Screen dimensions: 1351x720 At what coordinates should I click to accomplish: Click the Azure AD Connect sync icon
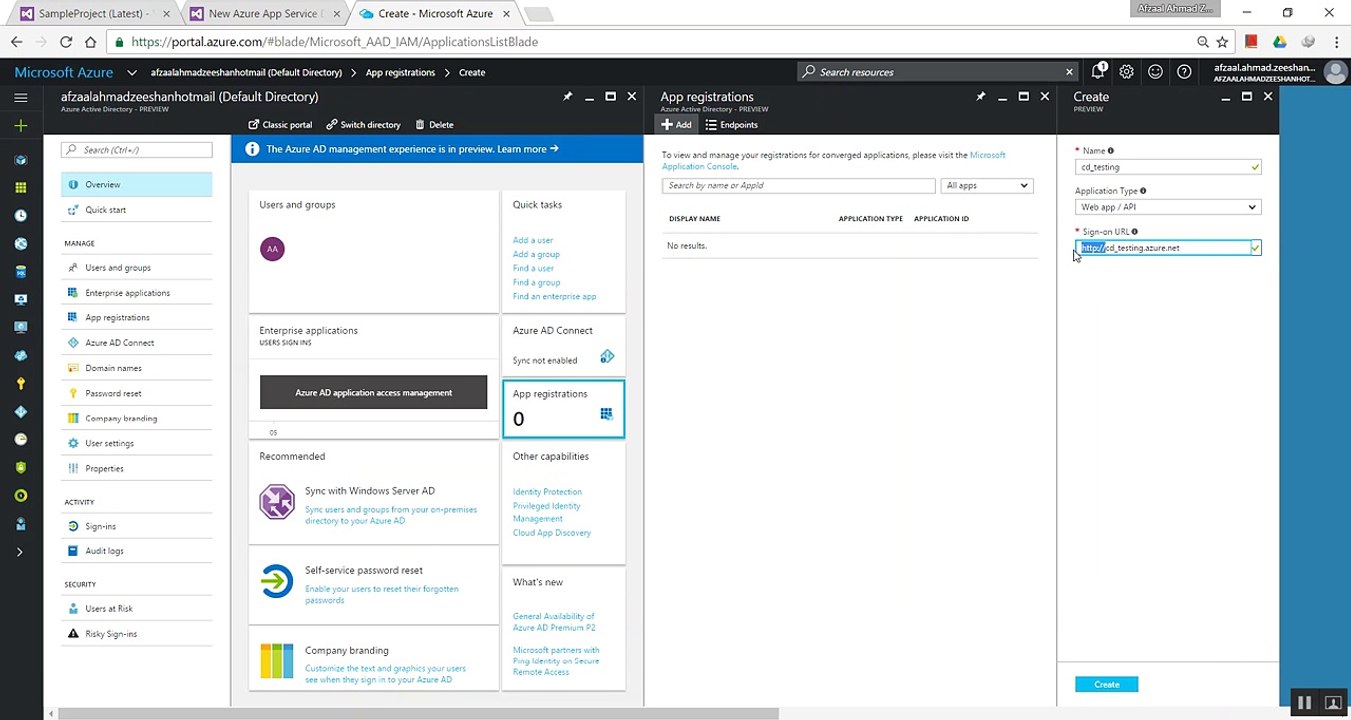pos(607,357)
